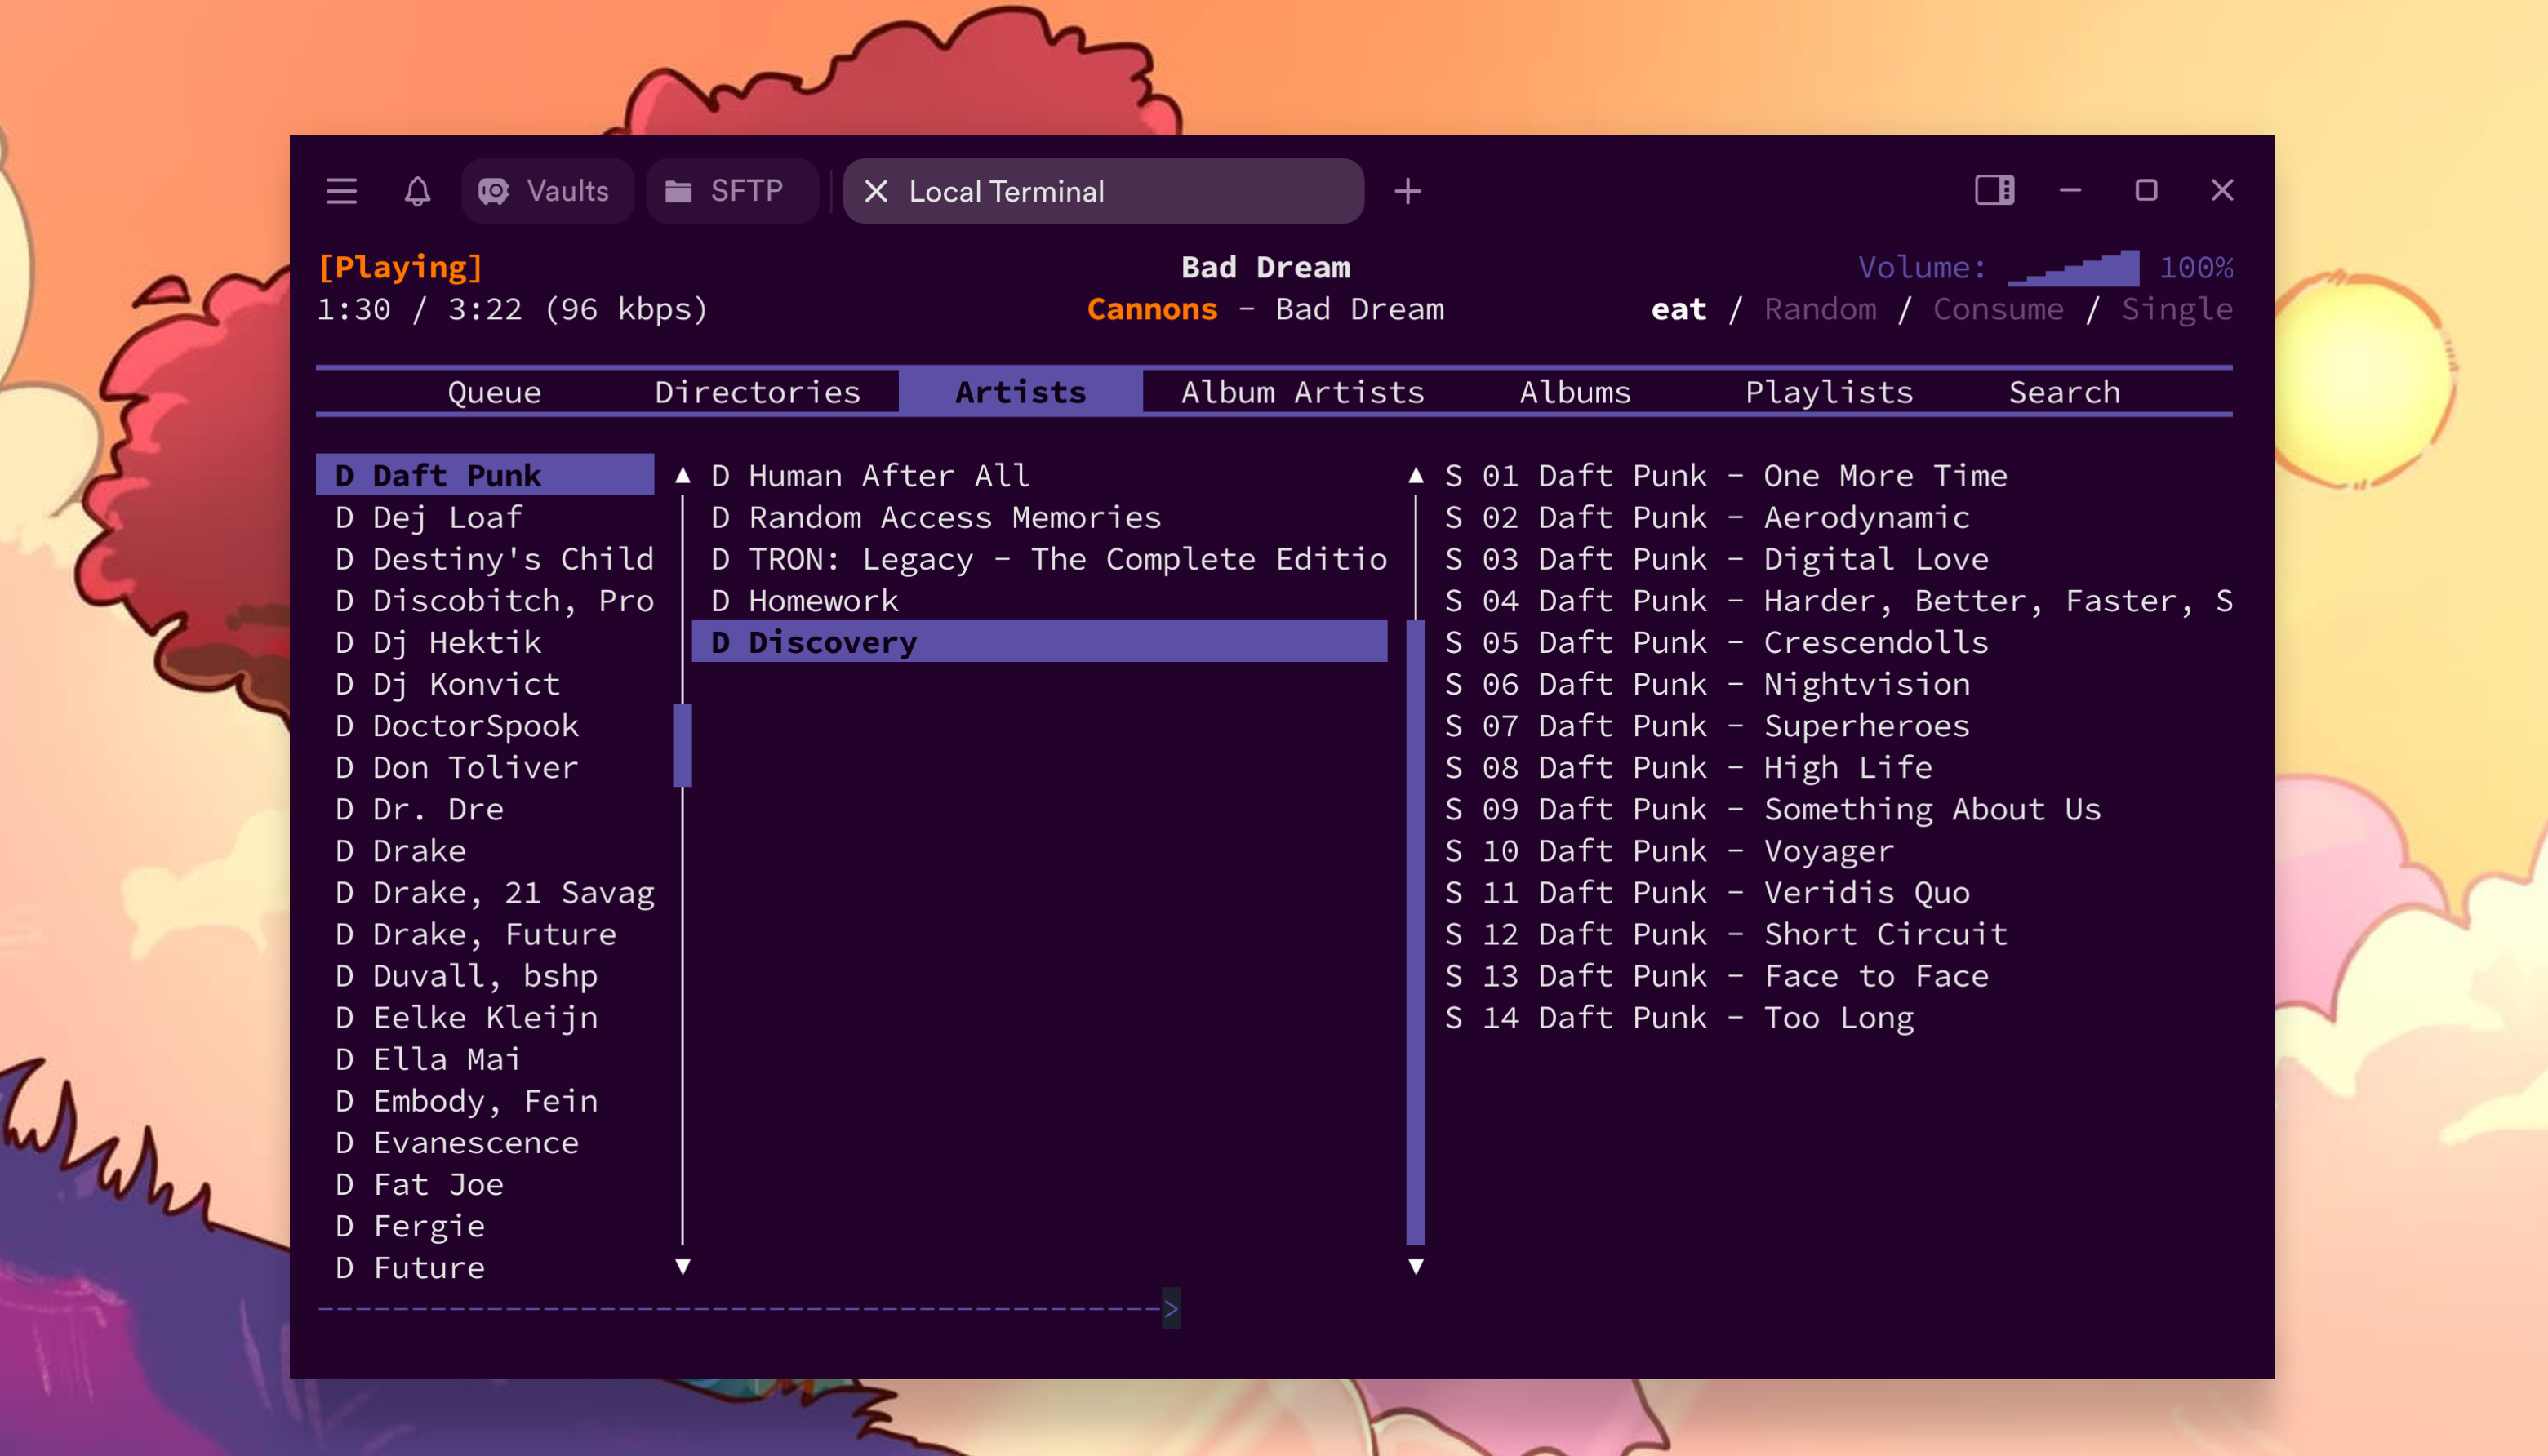Close the Local Terminal tab

pyautogui.click(x=876, y=191)
